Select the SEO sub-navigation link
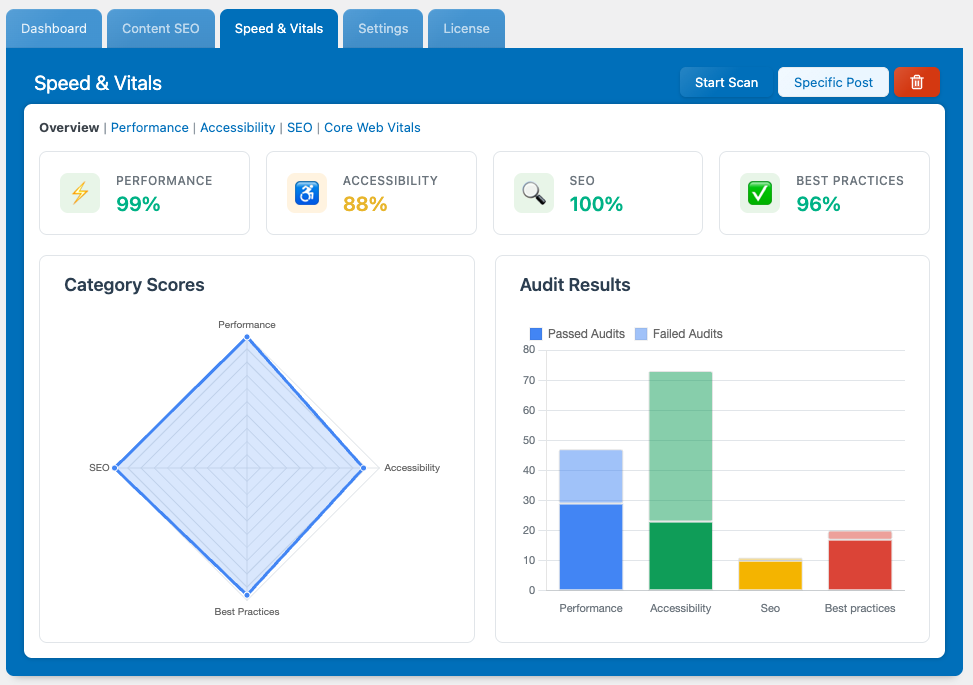The width and height of the screenshot is (973, 685). click(299, 128)
